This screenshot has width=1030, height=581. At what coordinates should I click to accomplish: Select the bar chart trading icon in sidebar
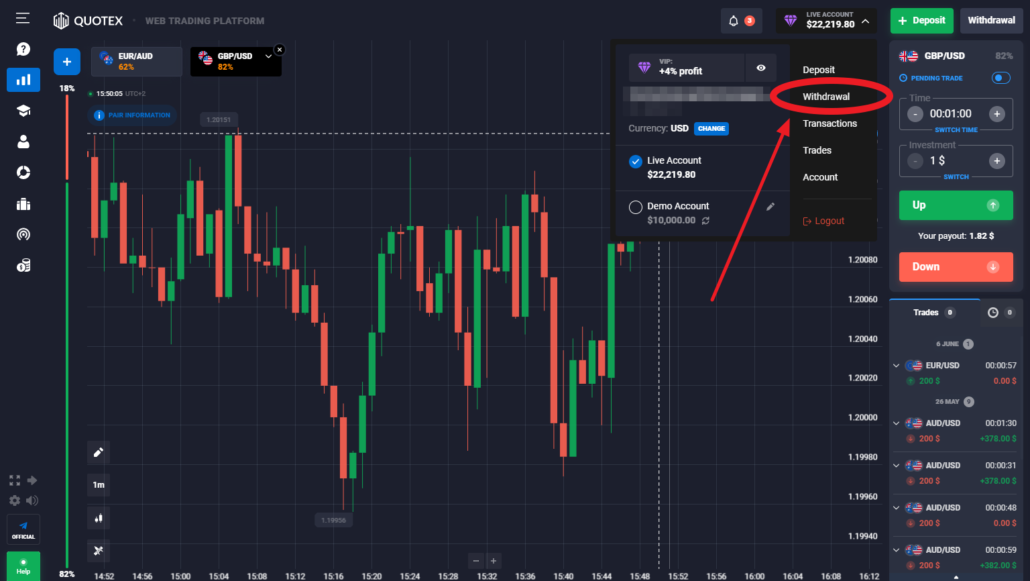[22, 79]
